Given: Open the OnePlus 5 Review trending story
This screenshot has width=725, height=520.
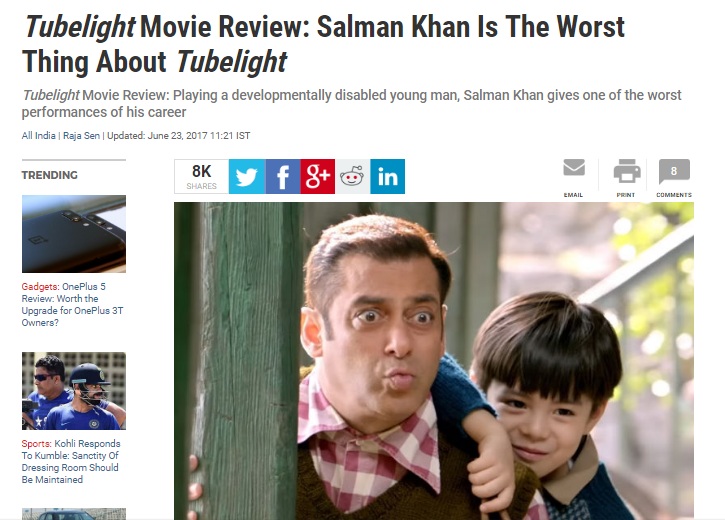Looking at the screenshot, I should [x=73, y=304].
